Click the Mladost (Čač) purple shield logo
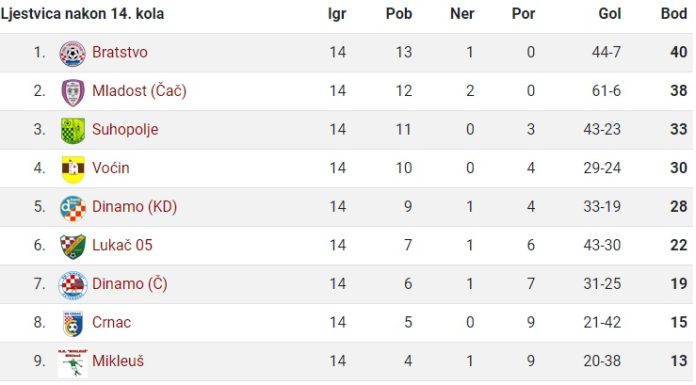The height and width of the screenshot is (385, 696). (73, 92)
